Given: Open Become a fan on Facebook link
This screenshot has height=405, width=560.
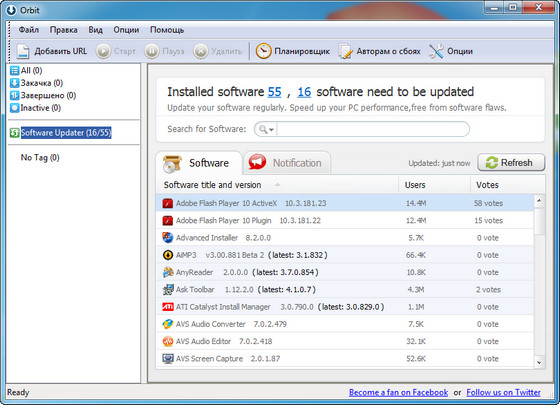Looking at the screenshot, I should tap(398, 392).
